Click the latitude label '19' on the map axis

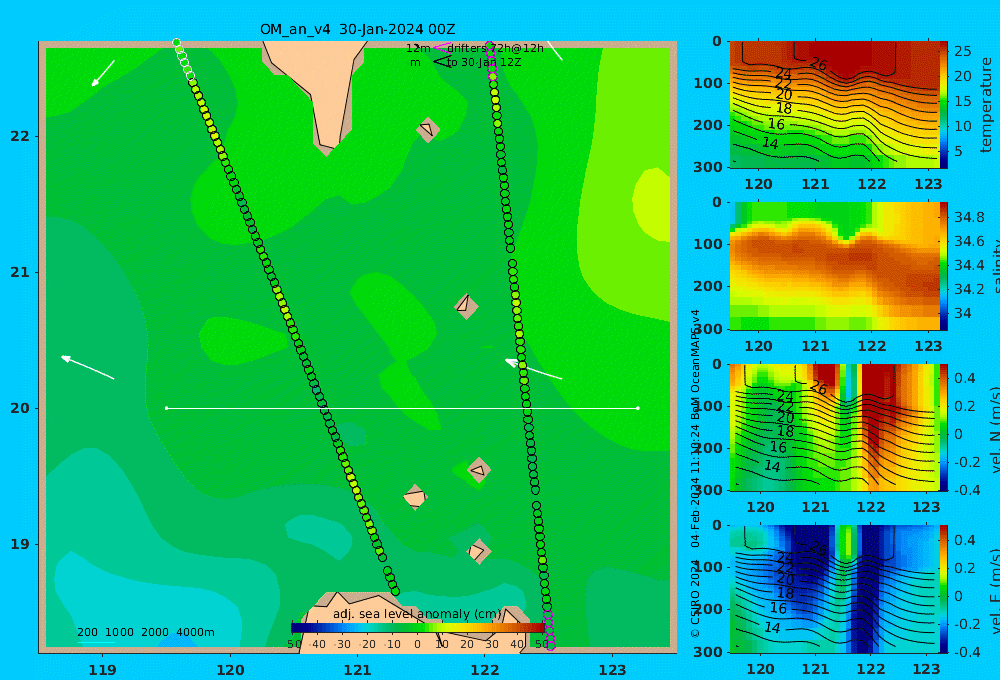pyautogui.click(x=20, y=544)
